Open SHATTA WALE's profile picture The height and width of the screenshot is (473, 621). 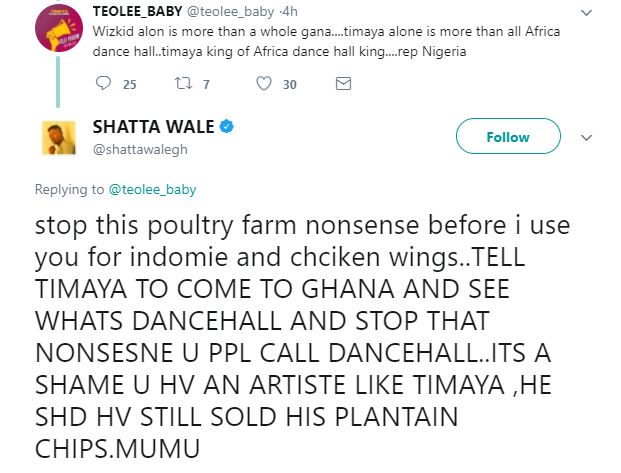(61, 137)
